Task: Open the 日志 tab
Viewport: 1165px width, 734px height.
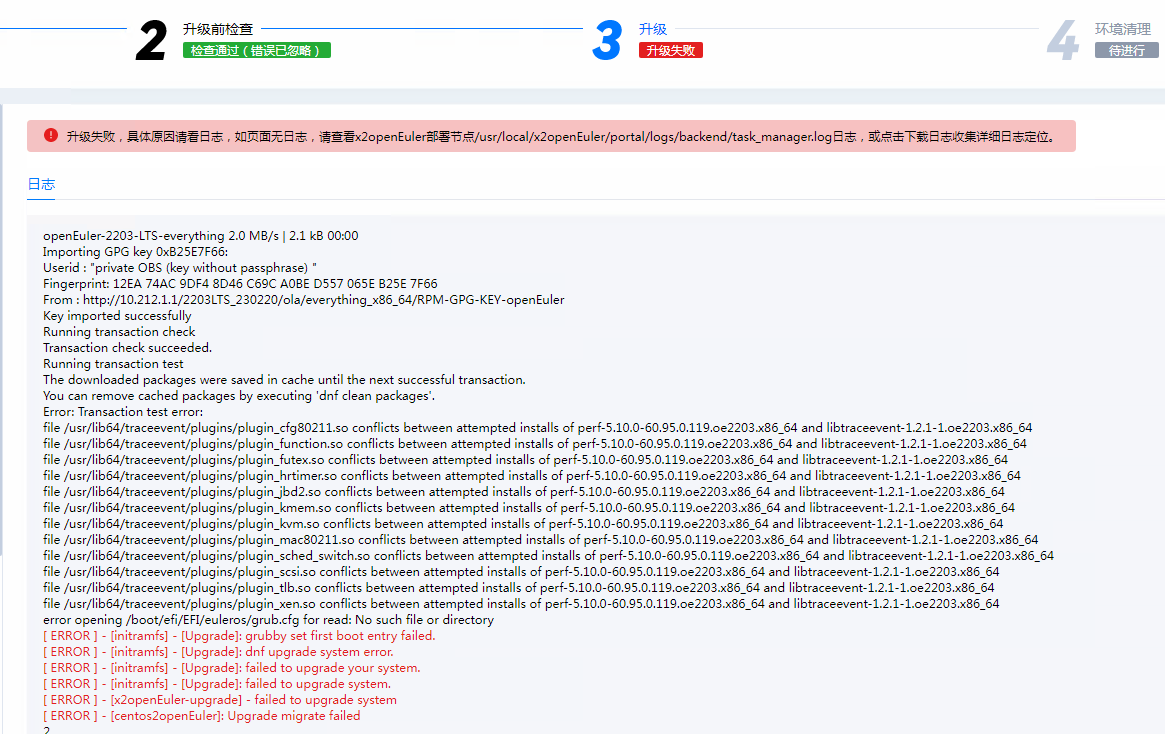Action: click(41, 184)
